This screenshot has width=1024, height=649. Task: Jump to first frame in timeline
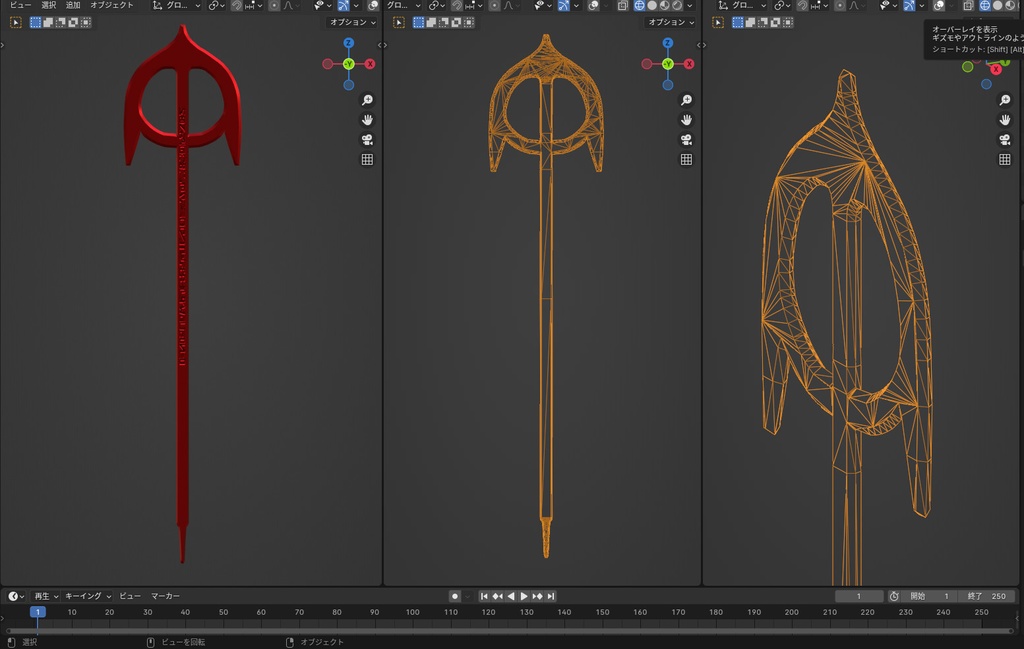484,596
